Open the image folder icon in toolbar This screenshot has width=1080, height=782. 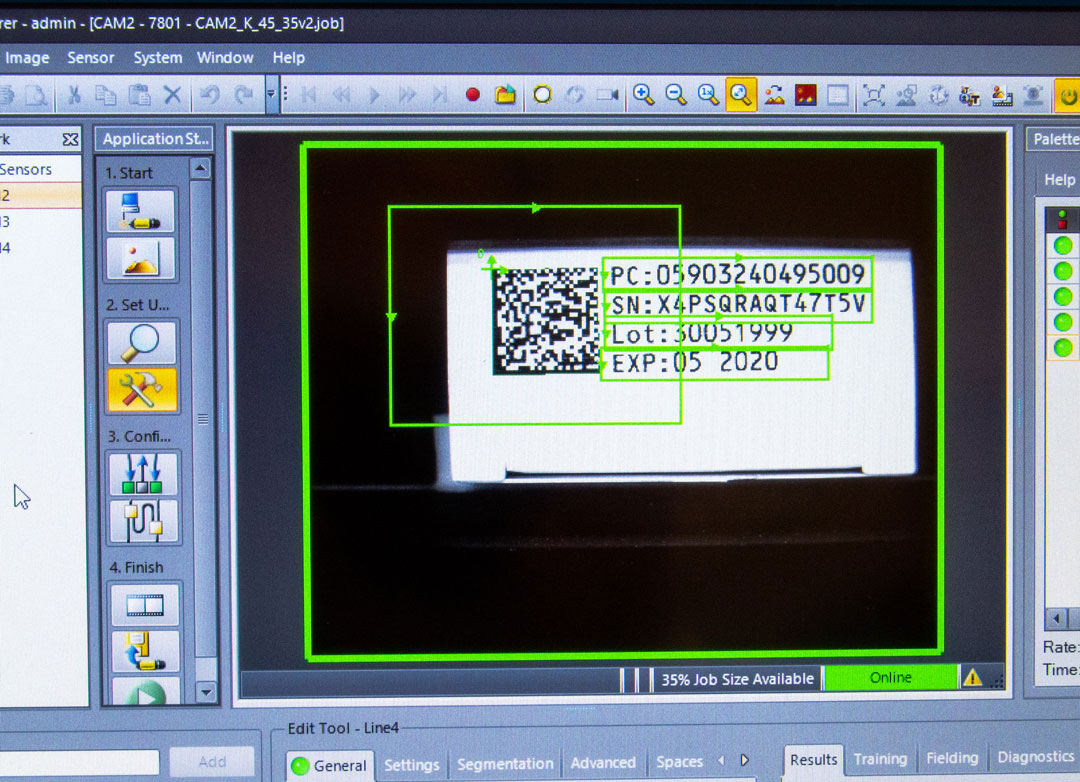[x=506, y=94]
